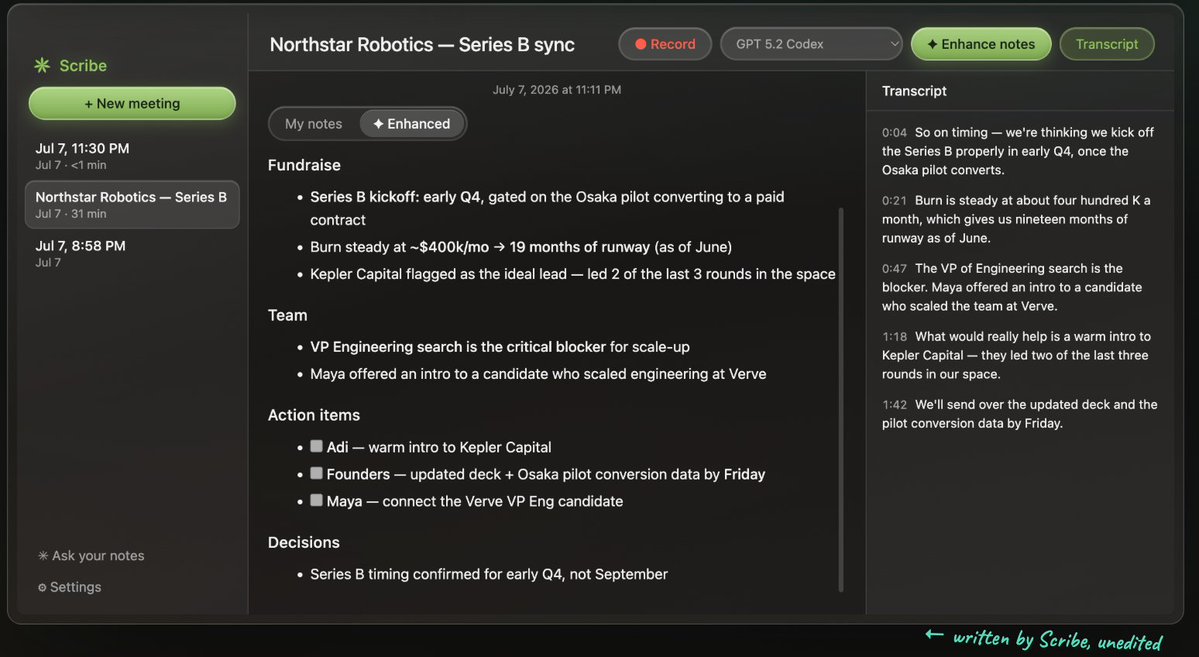
Task: Click the Enhance notes button
Action: (981, 44)
